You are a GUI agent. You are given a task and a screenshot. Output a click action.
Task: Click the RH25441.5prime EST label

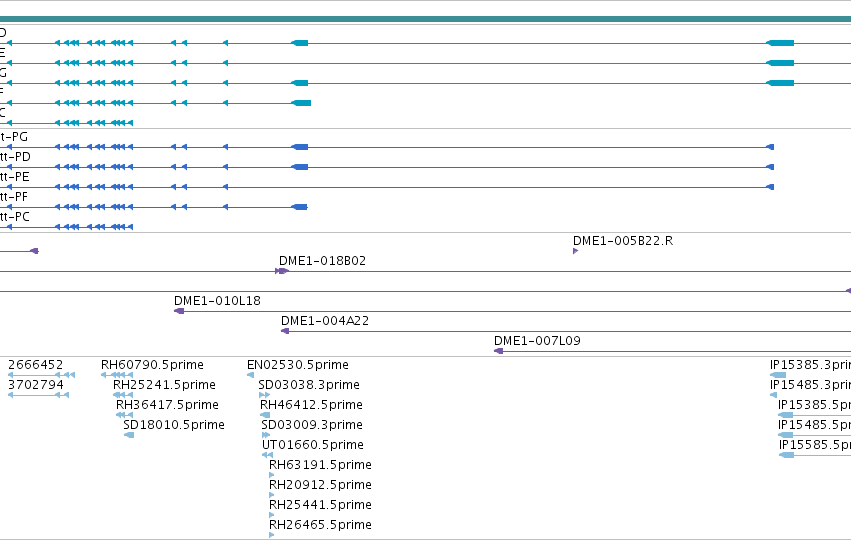(320, 505)
